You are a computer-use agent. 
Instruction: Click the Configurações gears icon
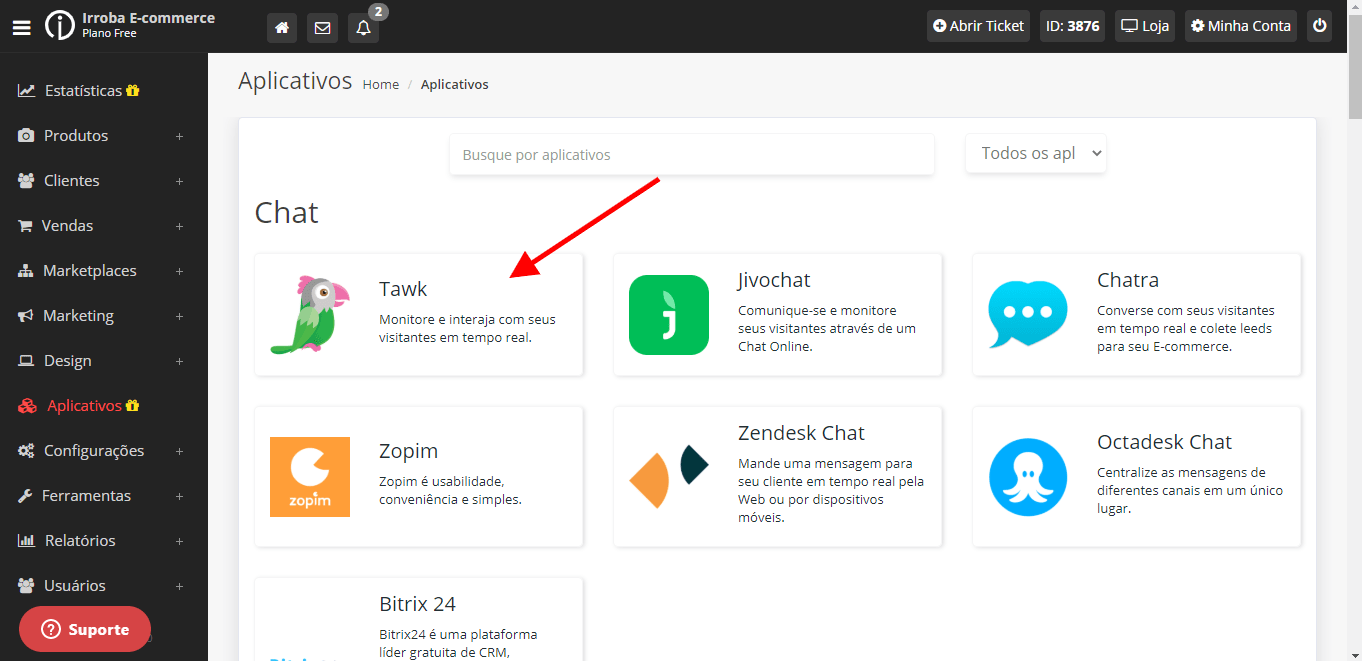point(26,451)
